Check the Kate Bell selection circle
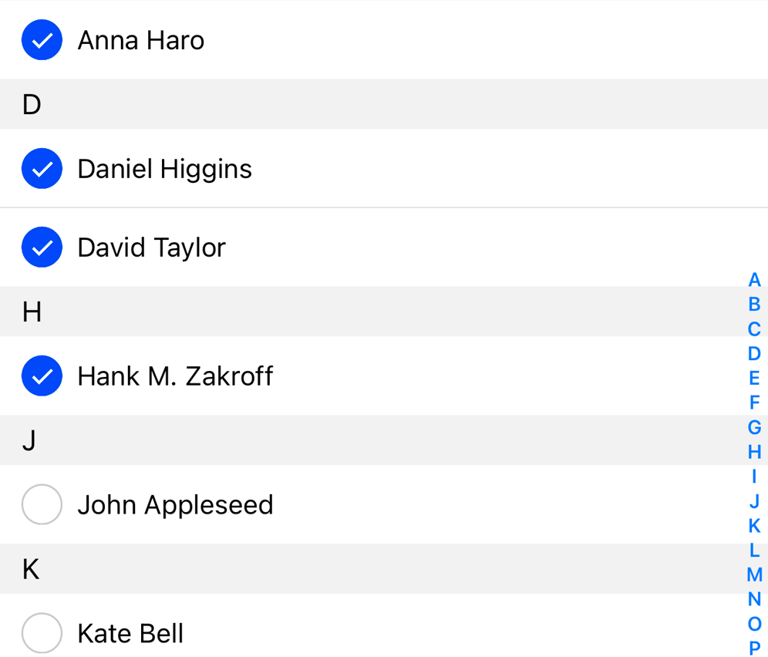 tap(42, 633)
